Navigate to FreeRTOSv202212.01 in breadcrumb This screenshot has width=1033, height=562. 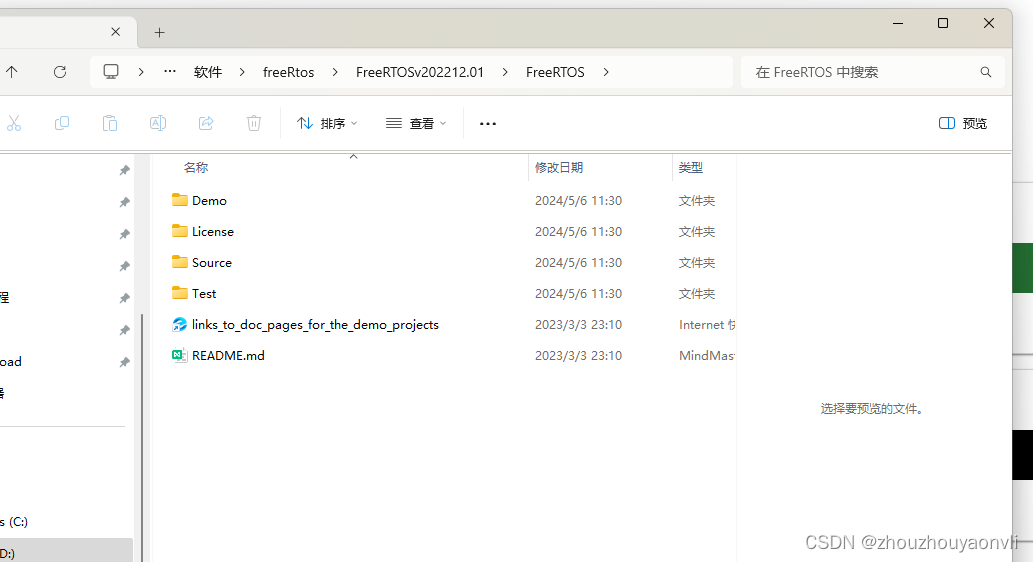(x=420, y=72)
